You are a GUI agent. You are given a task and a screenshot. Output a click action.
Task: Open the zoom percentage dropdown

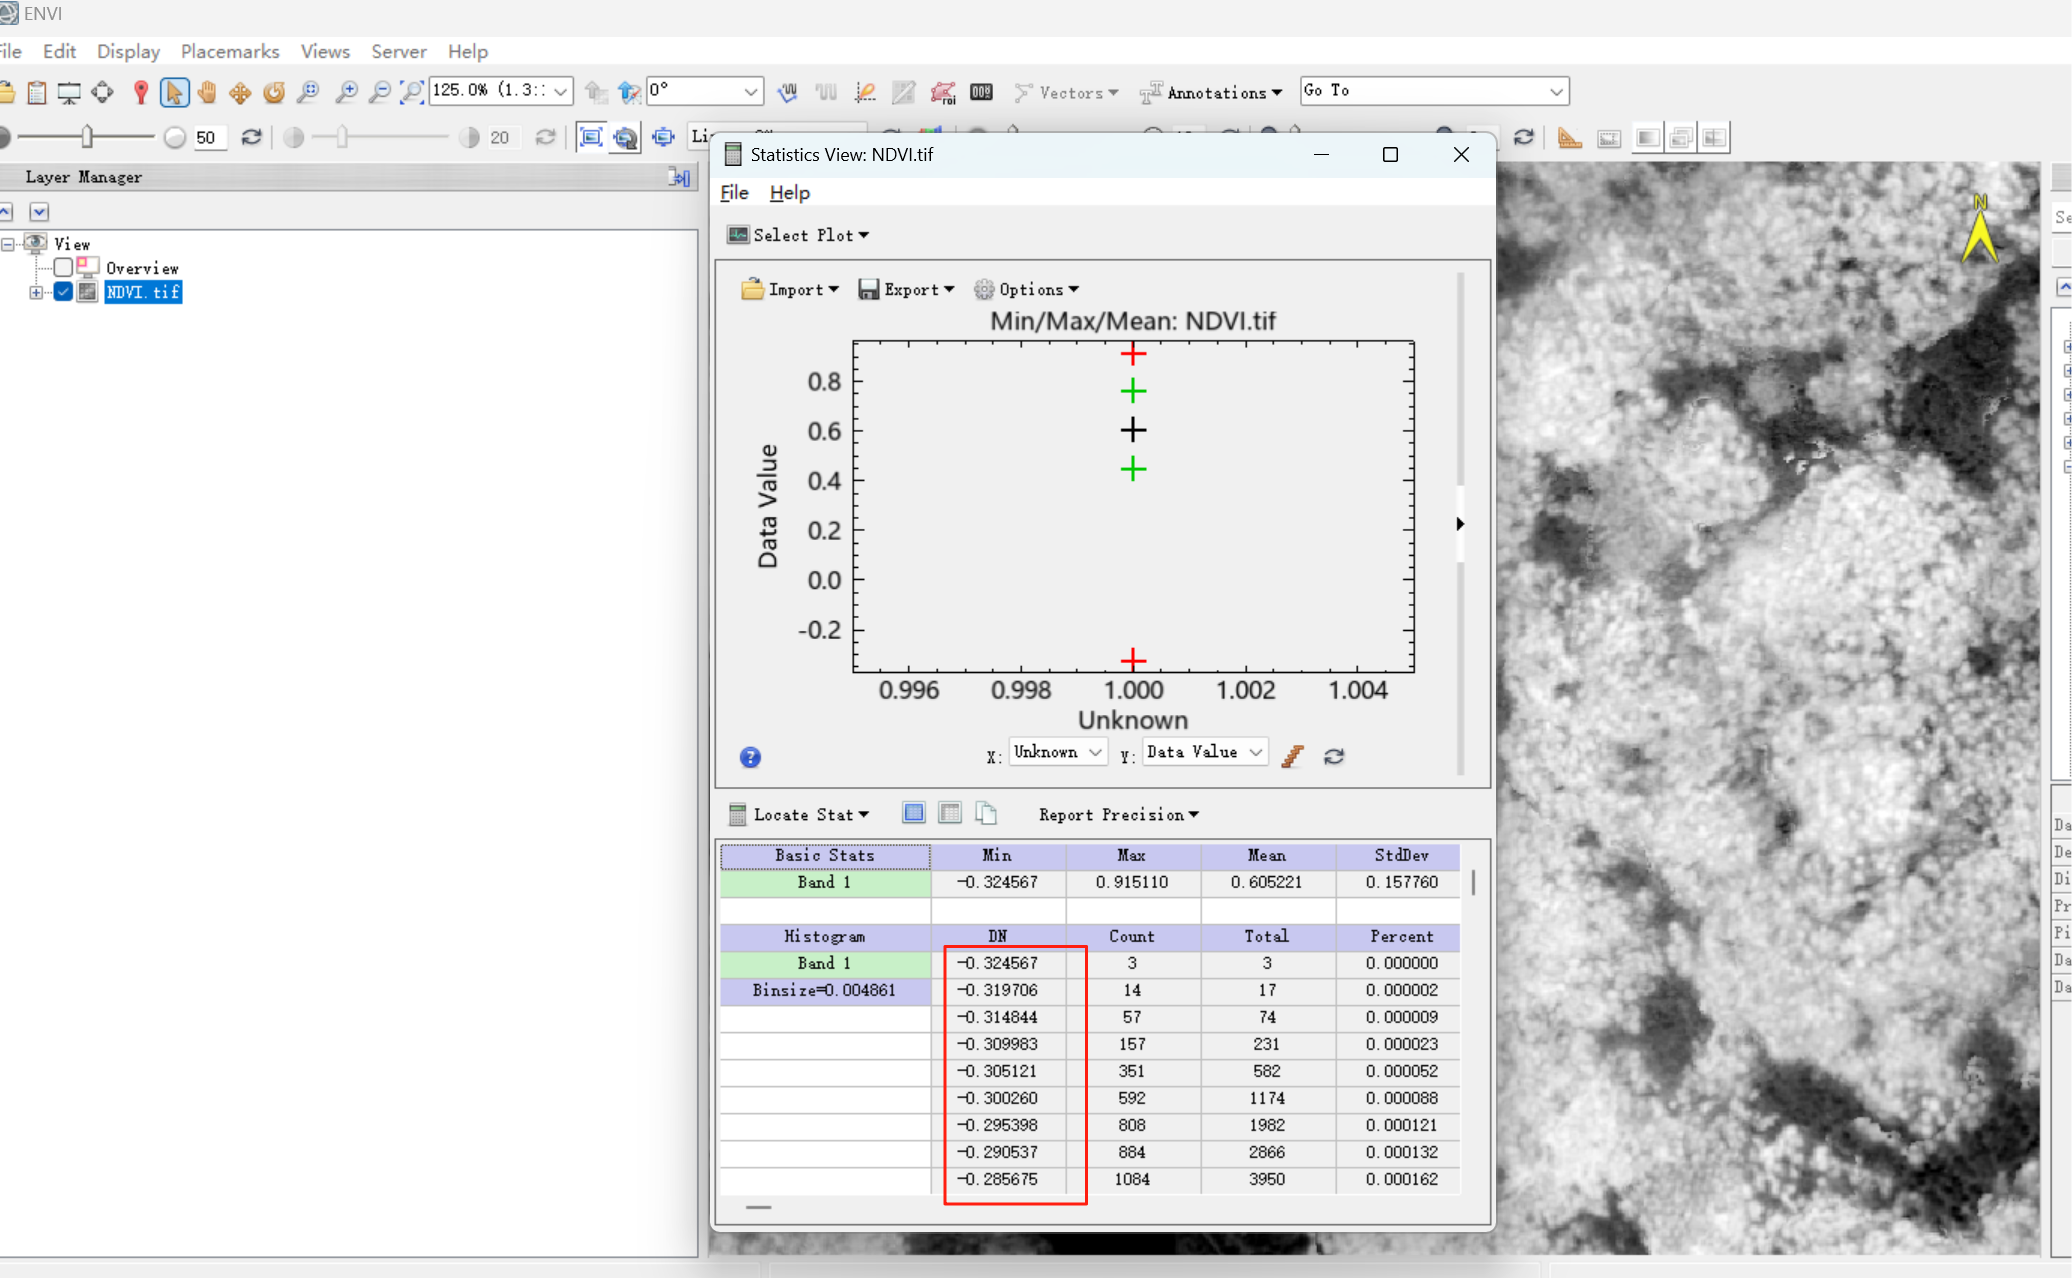(x=561, y=91)
